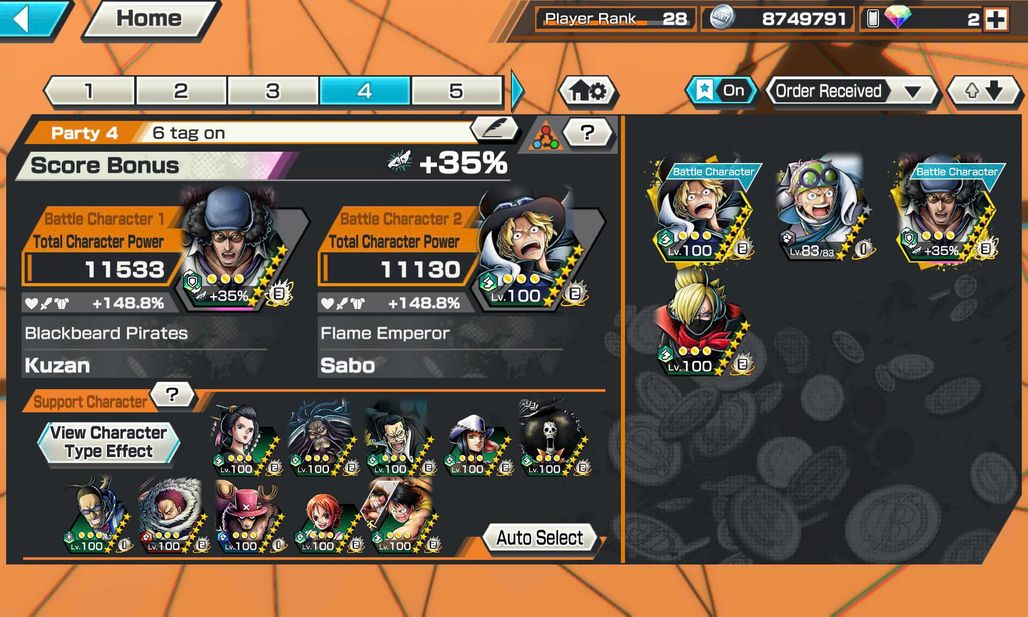Show next party tabs with the arrow
This screenshot has height=617, width=1028.
(x=517, y=90)
